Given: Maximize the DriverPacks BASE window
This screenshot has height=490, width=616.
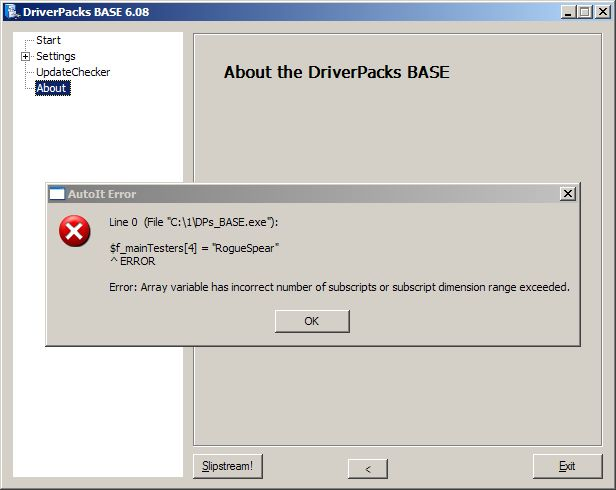Looking at the screenshot, I should tap(583, 12).
